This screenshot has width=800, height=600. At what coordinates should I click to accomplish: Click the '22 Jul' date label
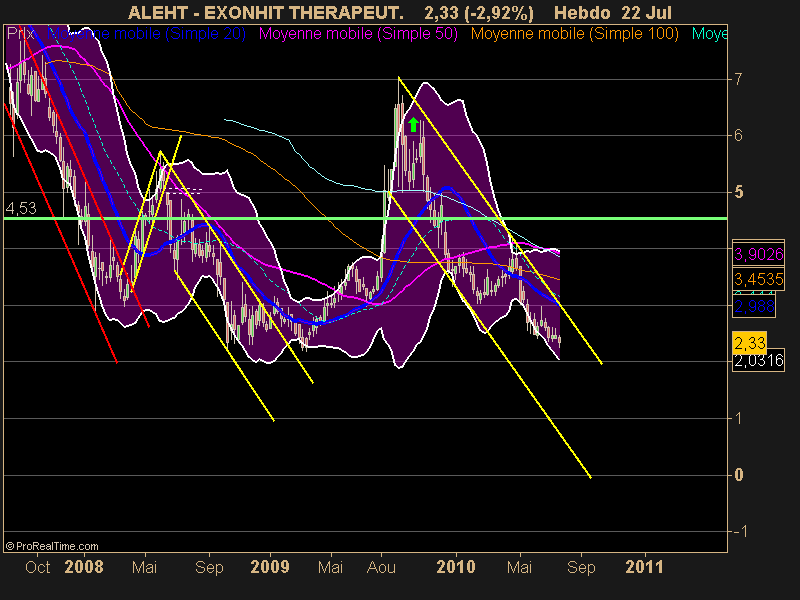[646, 12]
